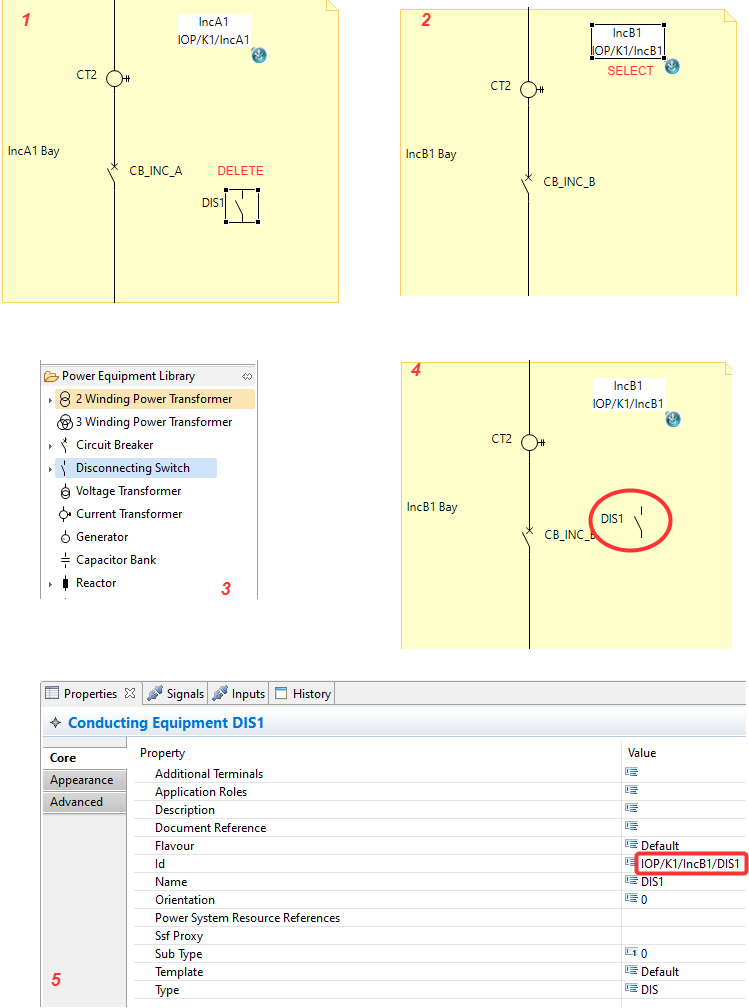Choose Generator in Power Equipment Library
749x1008 pixels.
[x=102, y=537]
